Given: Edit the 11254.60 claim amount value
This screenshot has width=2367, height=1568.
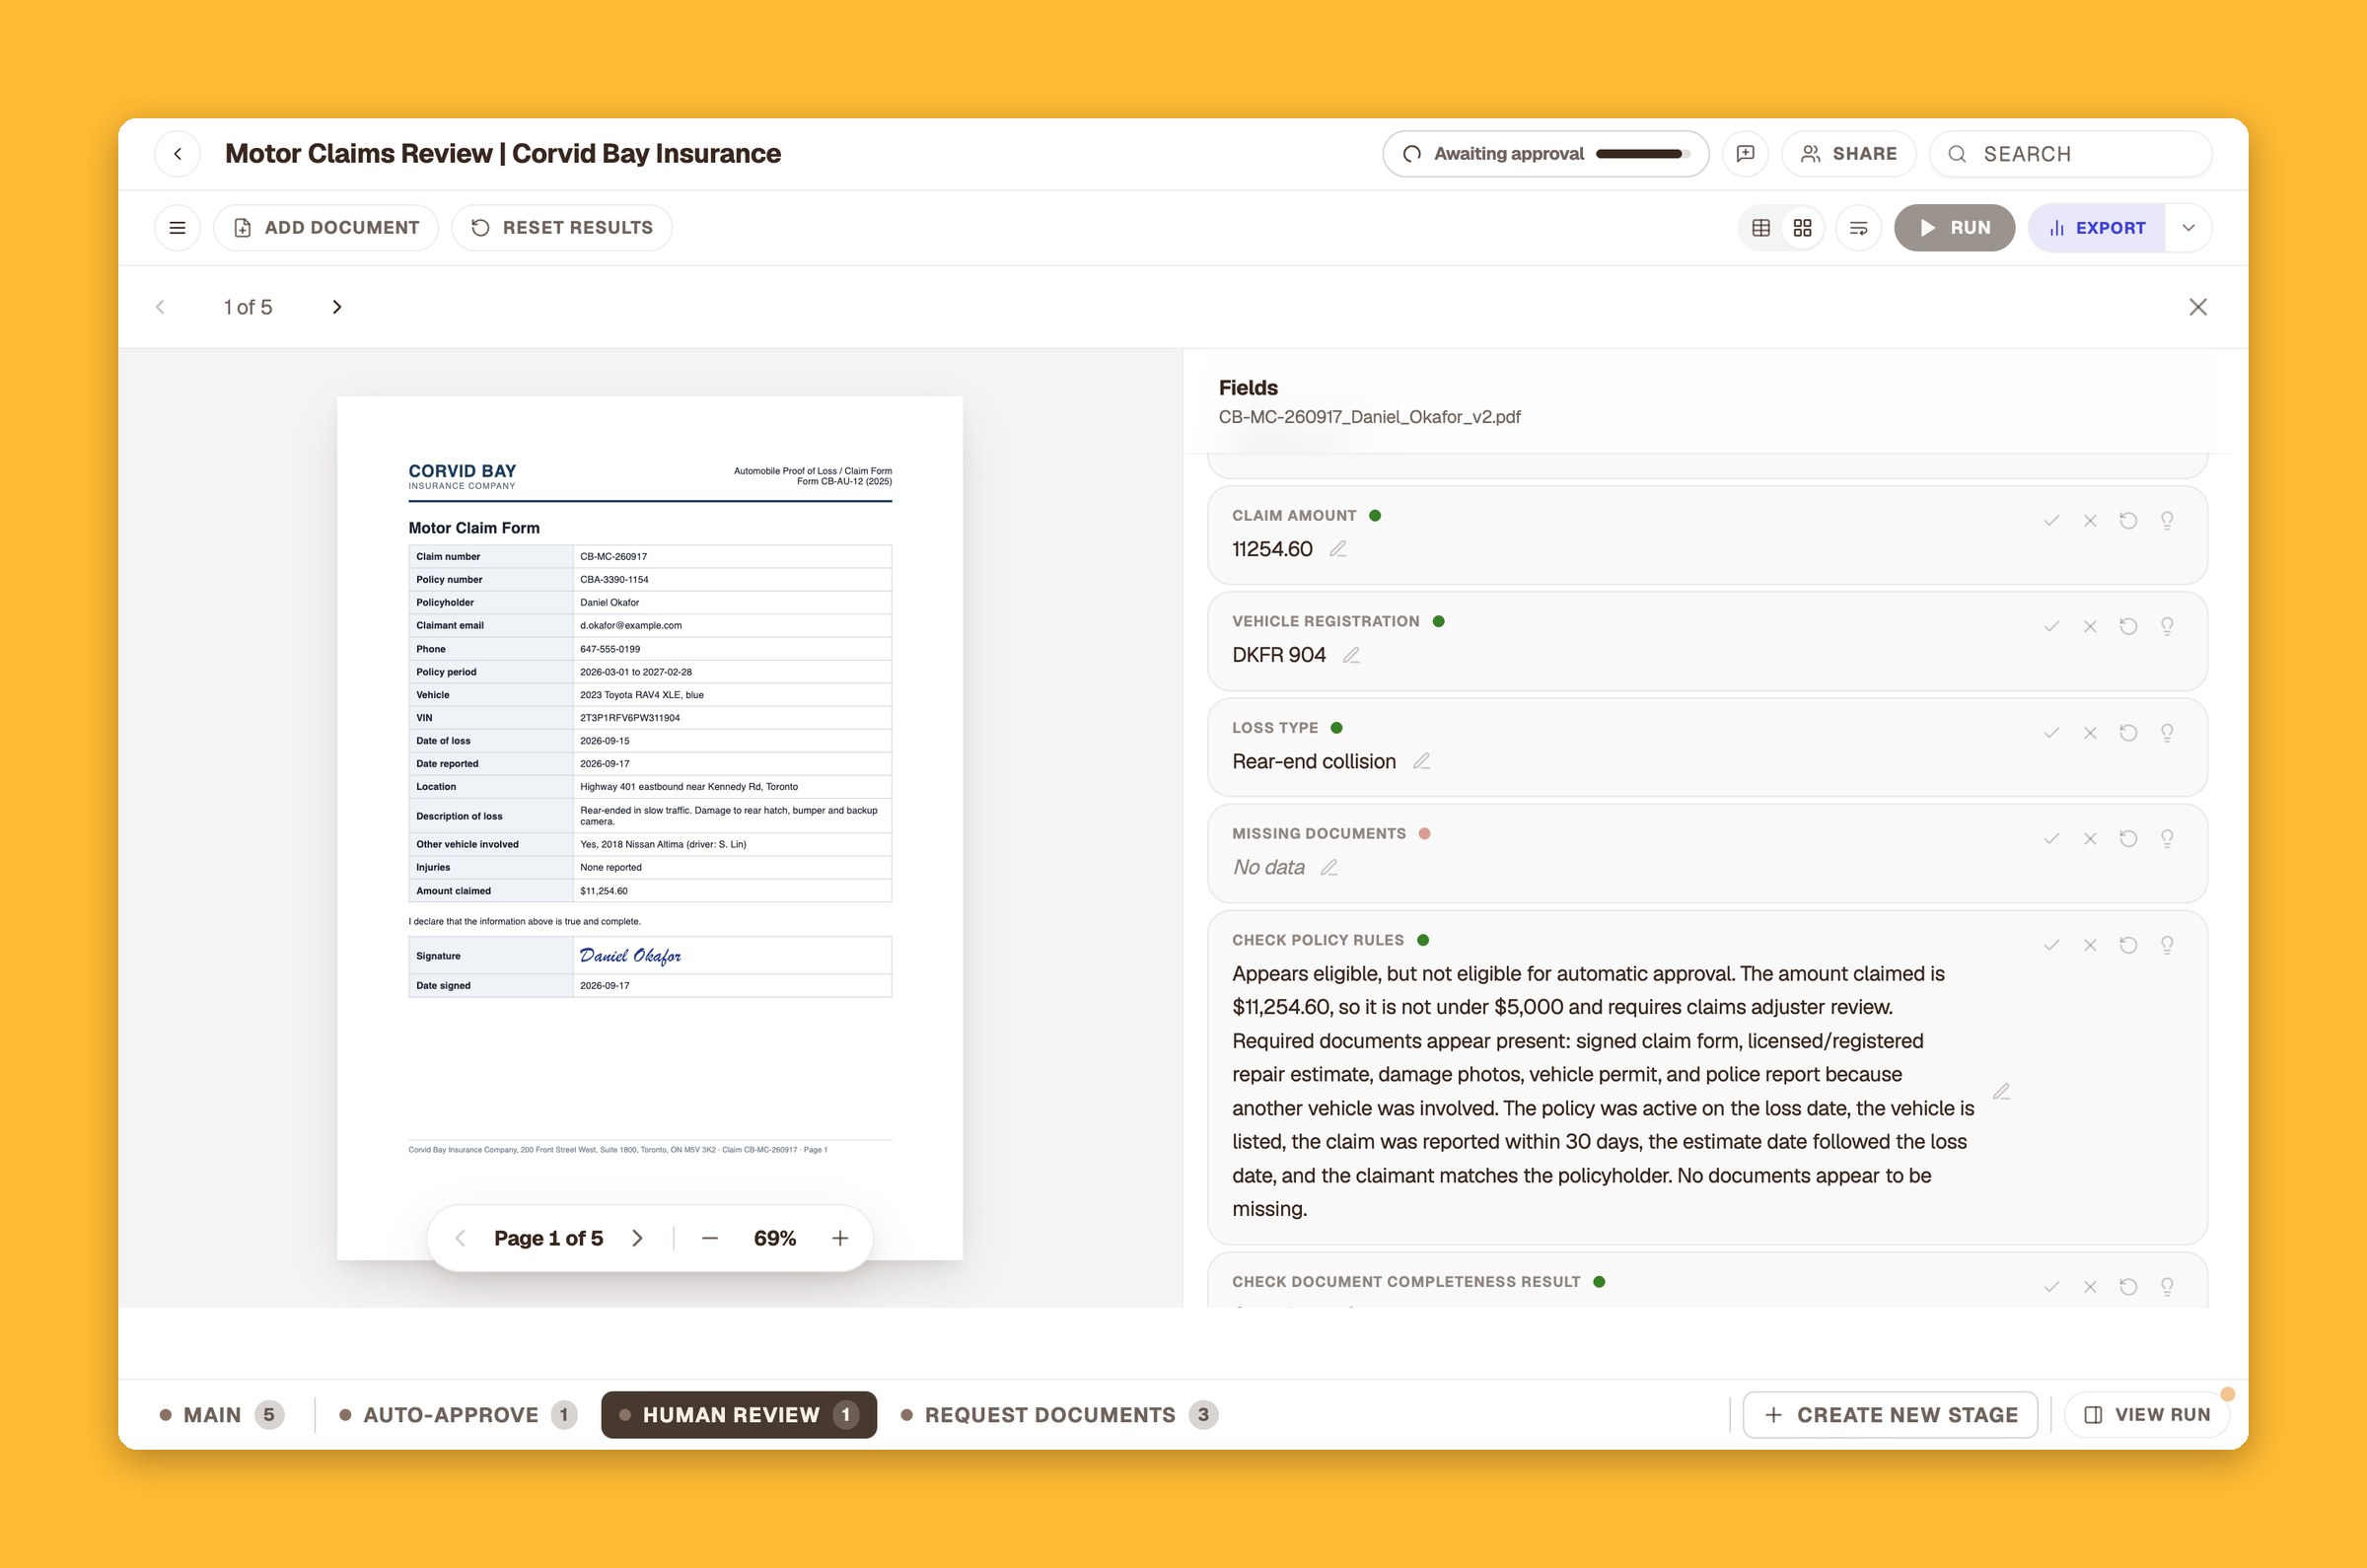Looking at the screenshot, I should point(1338,549).
